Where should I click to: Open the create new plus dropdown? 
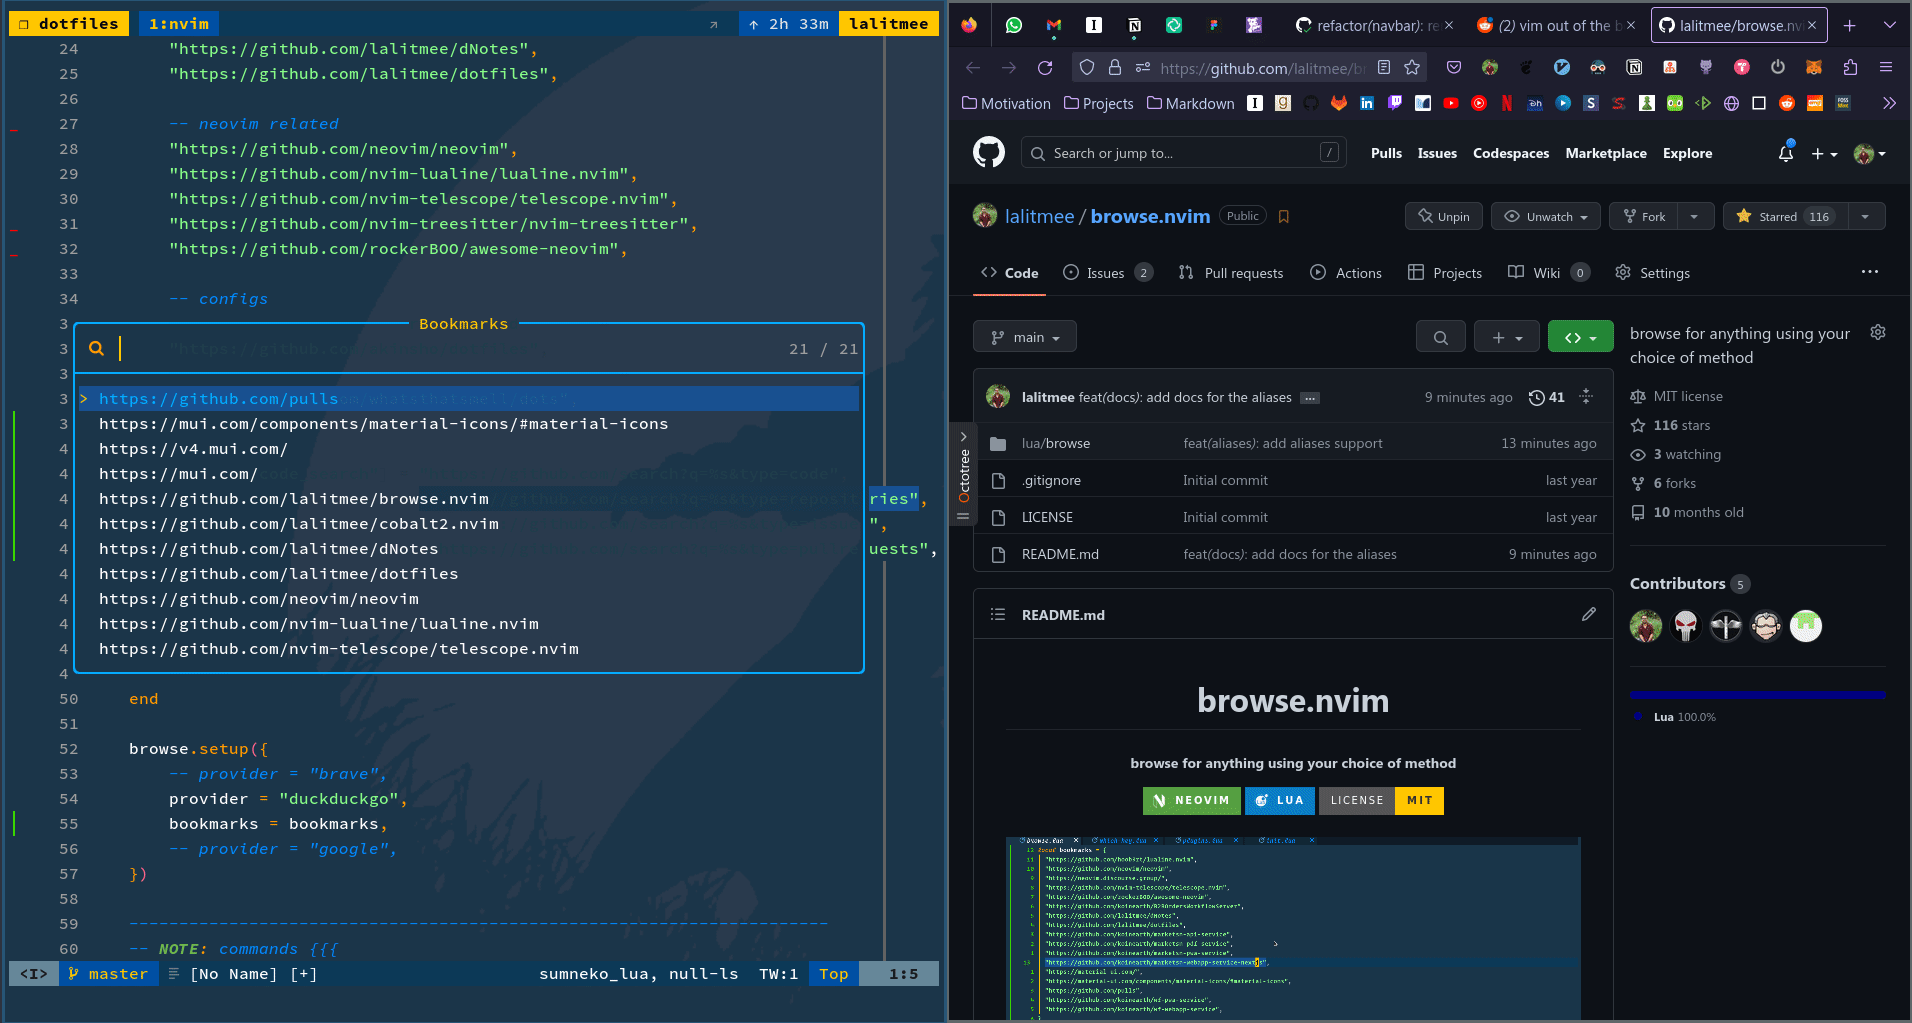point(1824,153)
